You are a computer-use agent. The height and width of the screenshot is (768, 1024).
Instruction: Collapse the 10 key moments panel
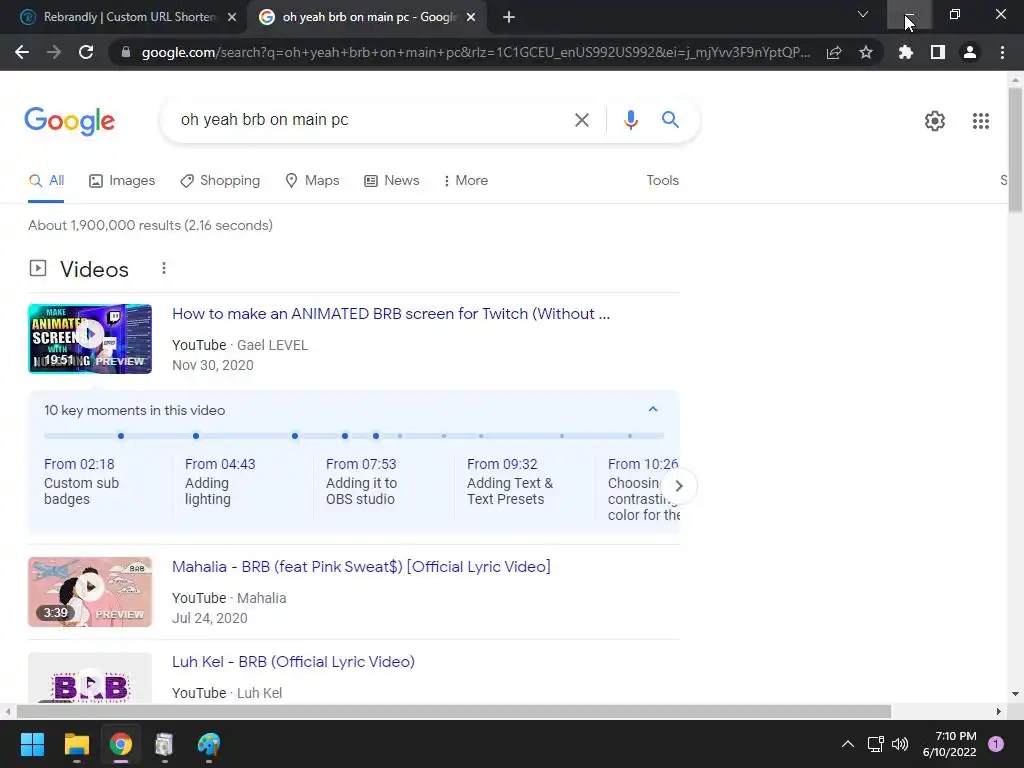coord(652,409)
